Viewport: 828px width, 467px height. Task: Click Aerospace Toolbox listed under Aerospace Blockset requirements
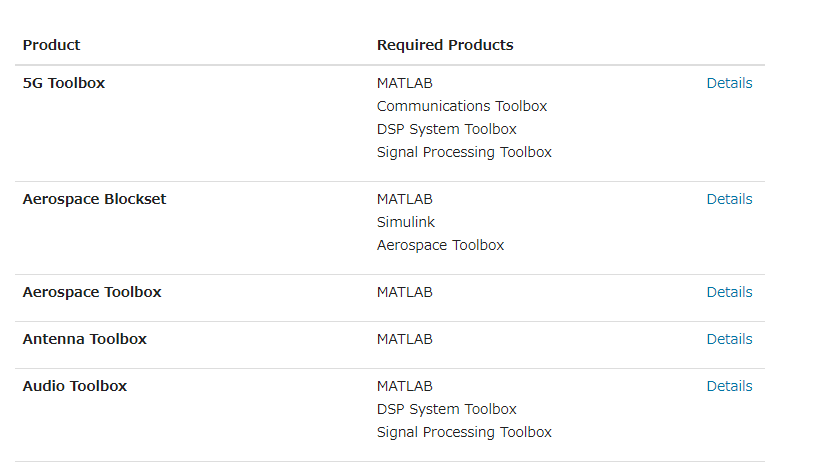(440, 245)
